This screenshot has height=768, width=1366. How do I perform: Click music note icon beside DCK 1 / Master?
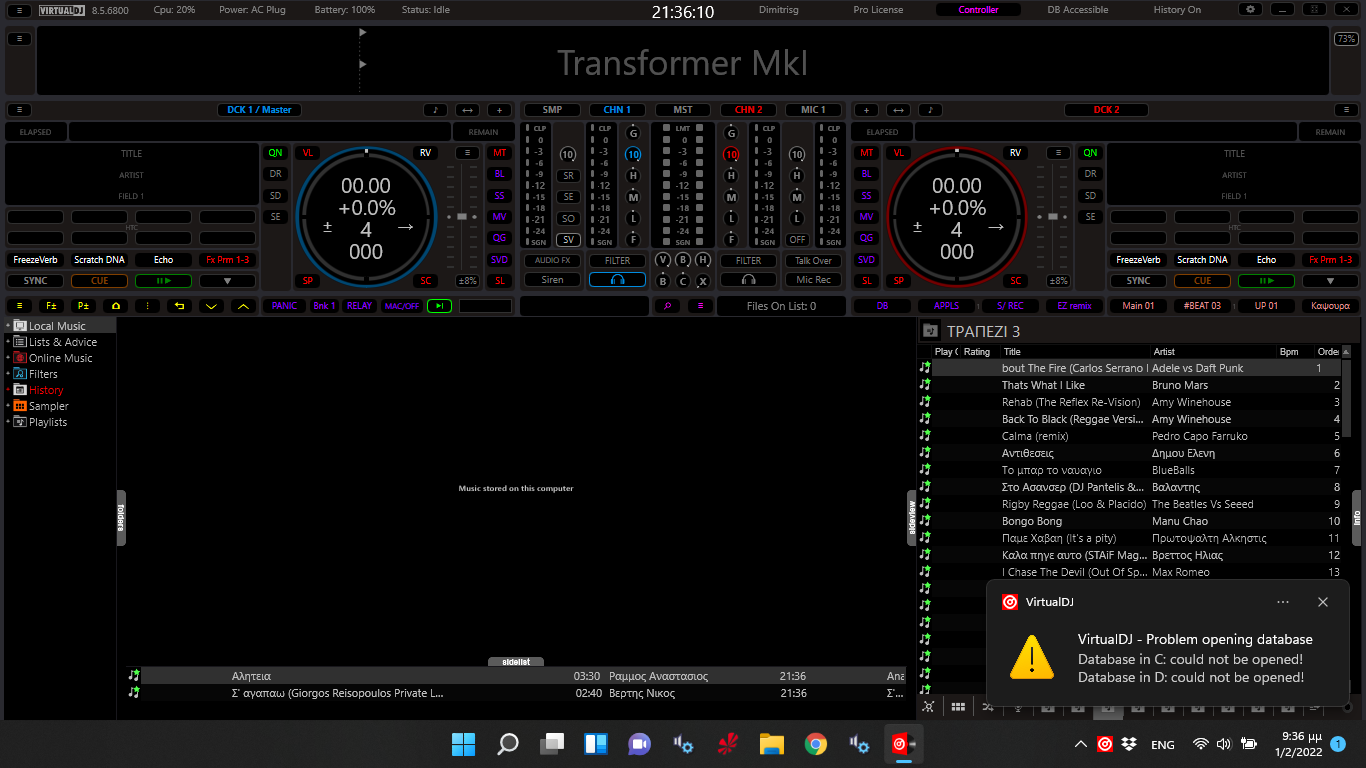pyautogui.click(x=435, y=110)
